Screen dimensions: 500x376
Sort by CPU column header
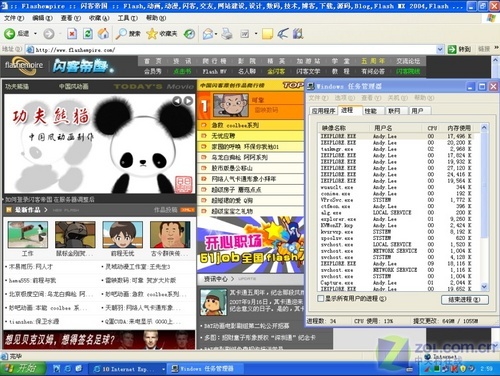coord(432,128)
